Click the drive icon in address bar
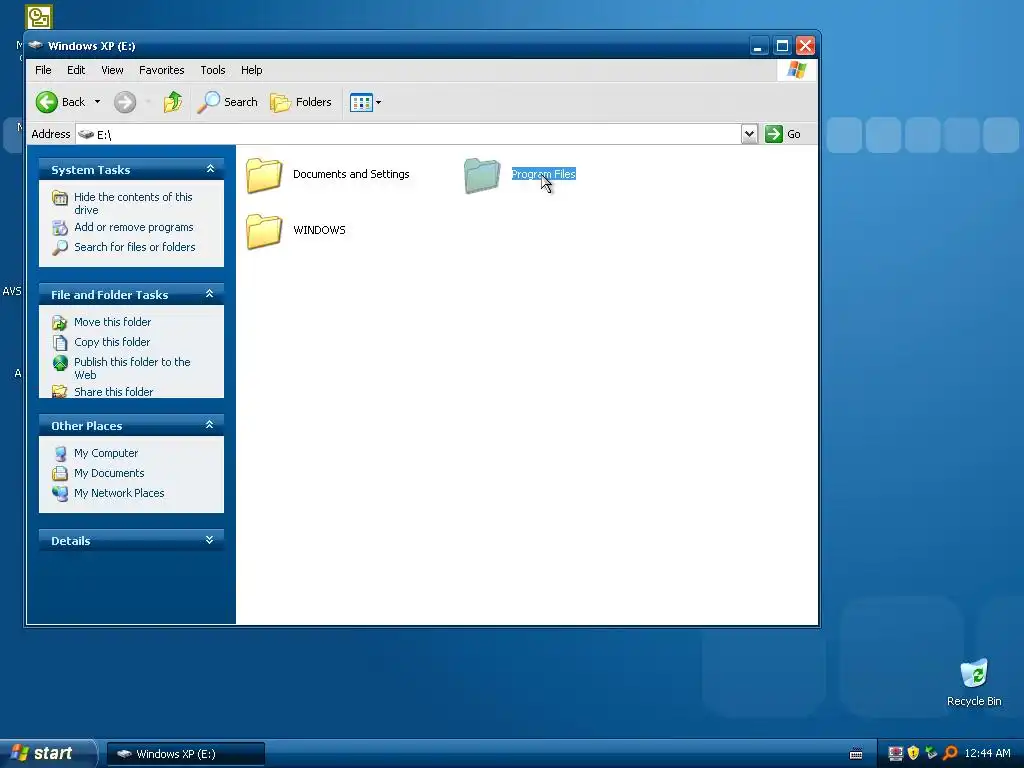The image size is (1024, 768). click(86, 135)
